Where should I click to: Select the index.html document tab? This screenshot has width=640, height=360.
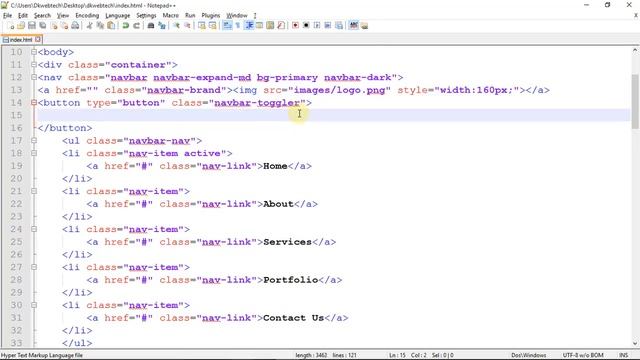tap(21, 40)
